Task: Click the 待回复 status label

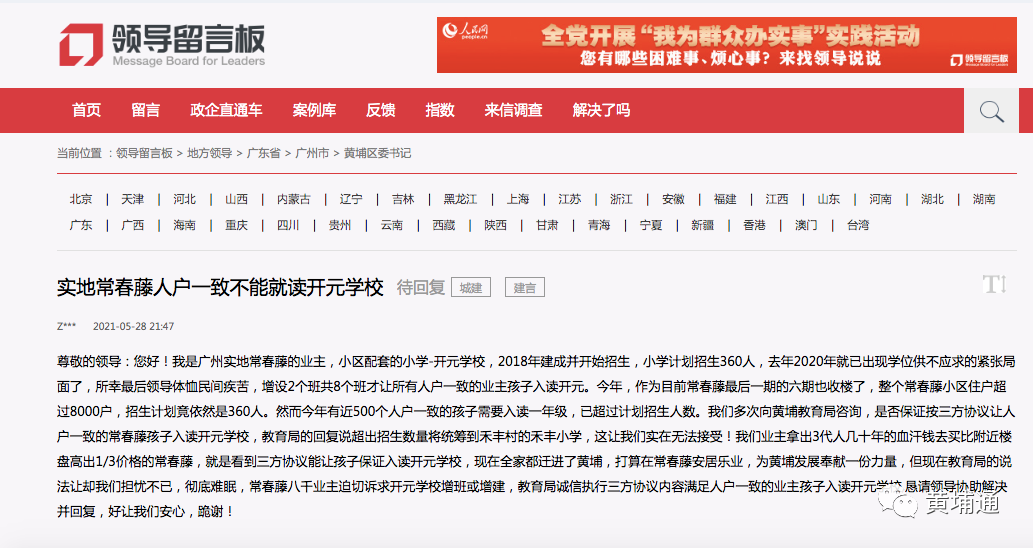Action: click(x=421, y=287)
